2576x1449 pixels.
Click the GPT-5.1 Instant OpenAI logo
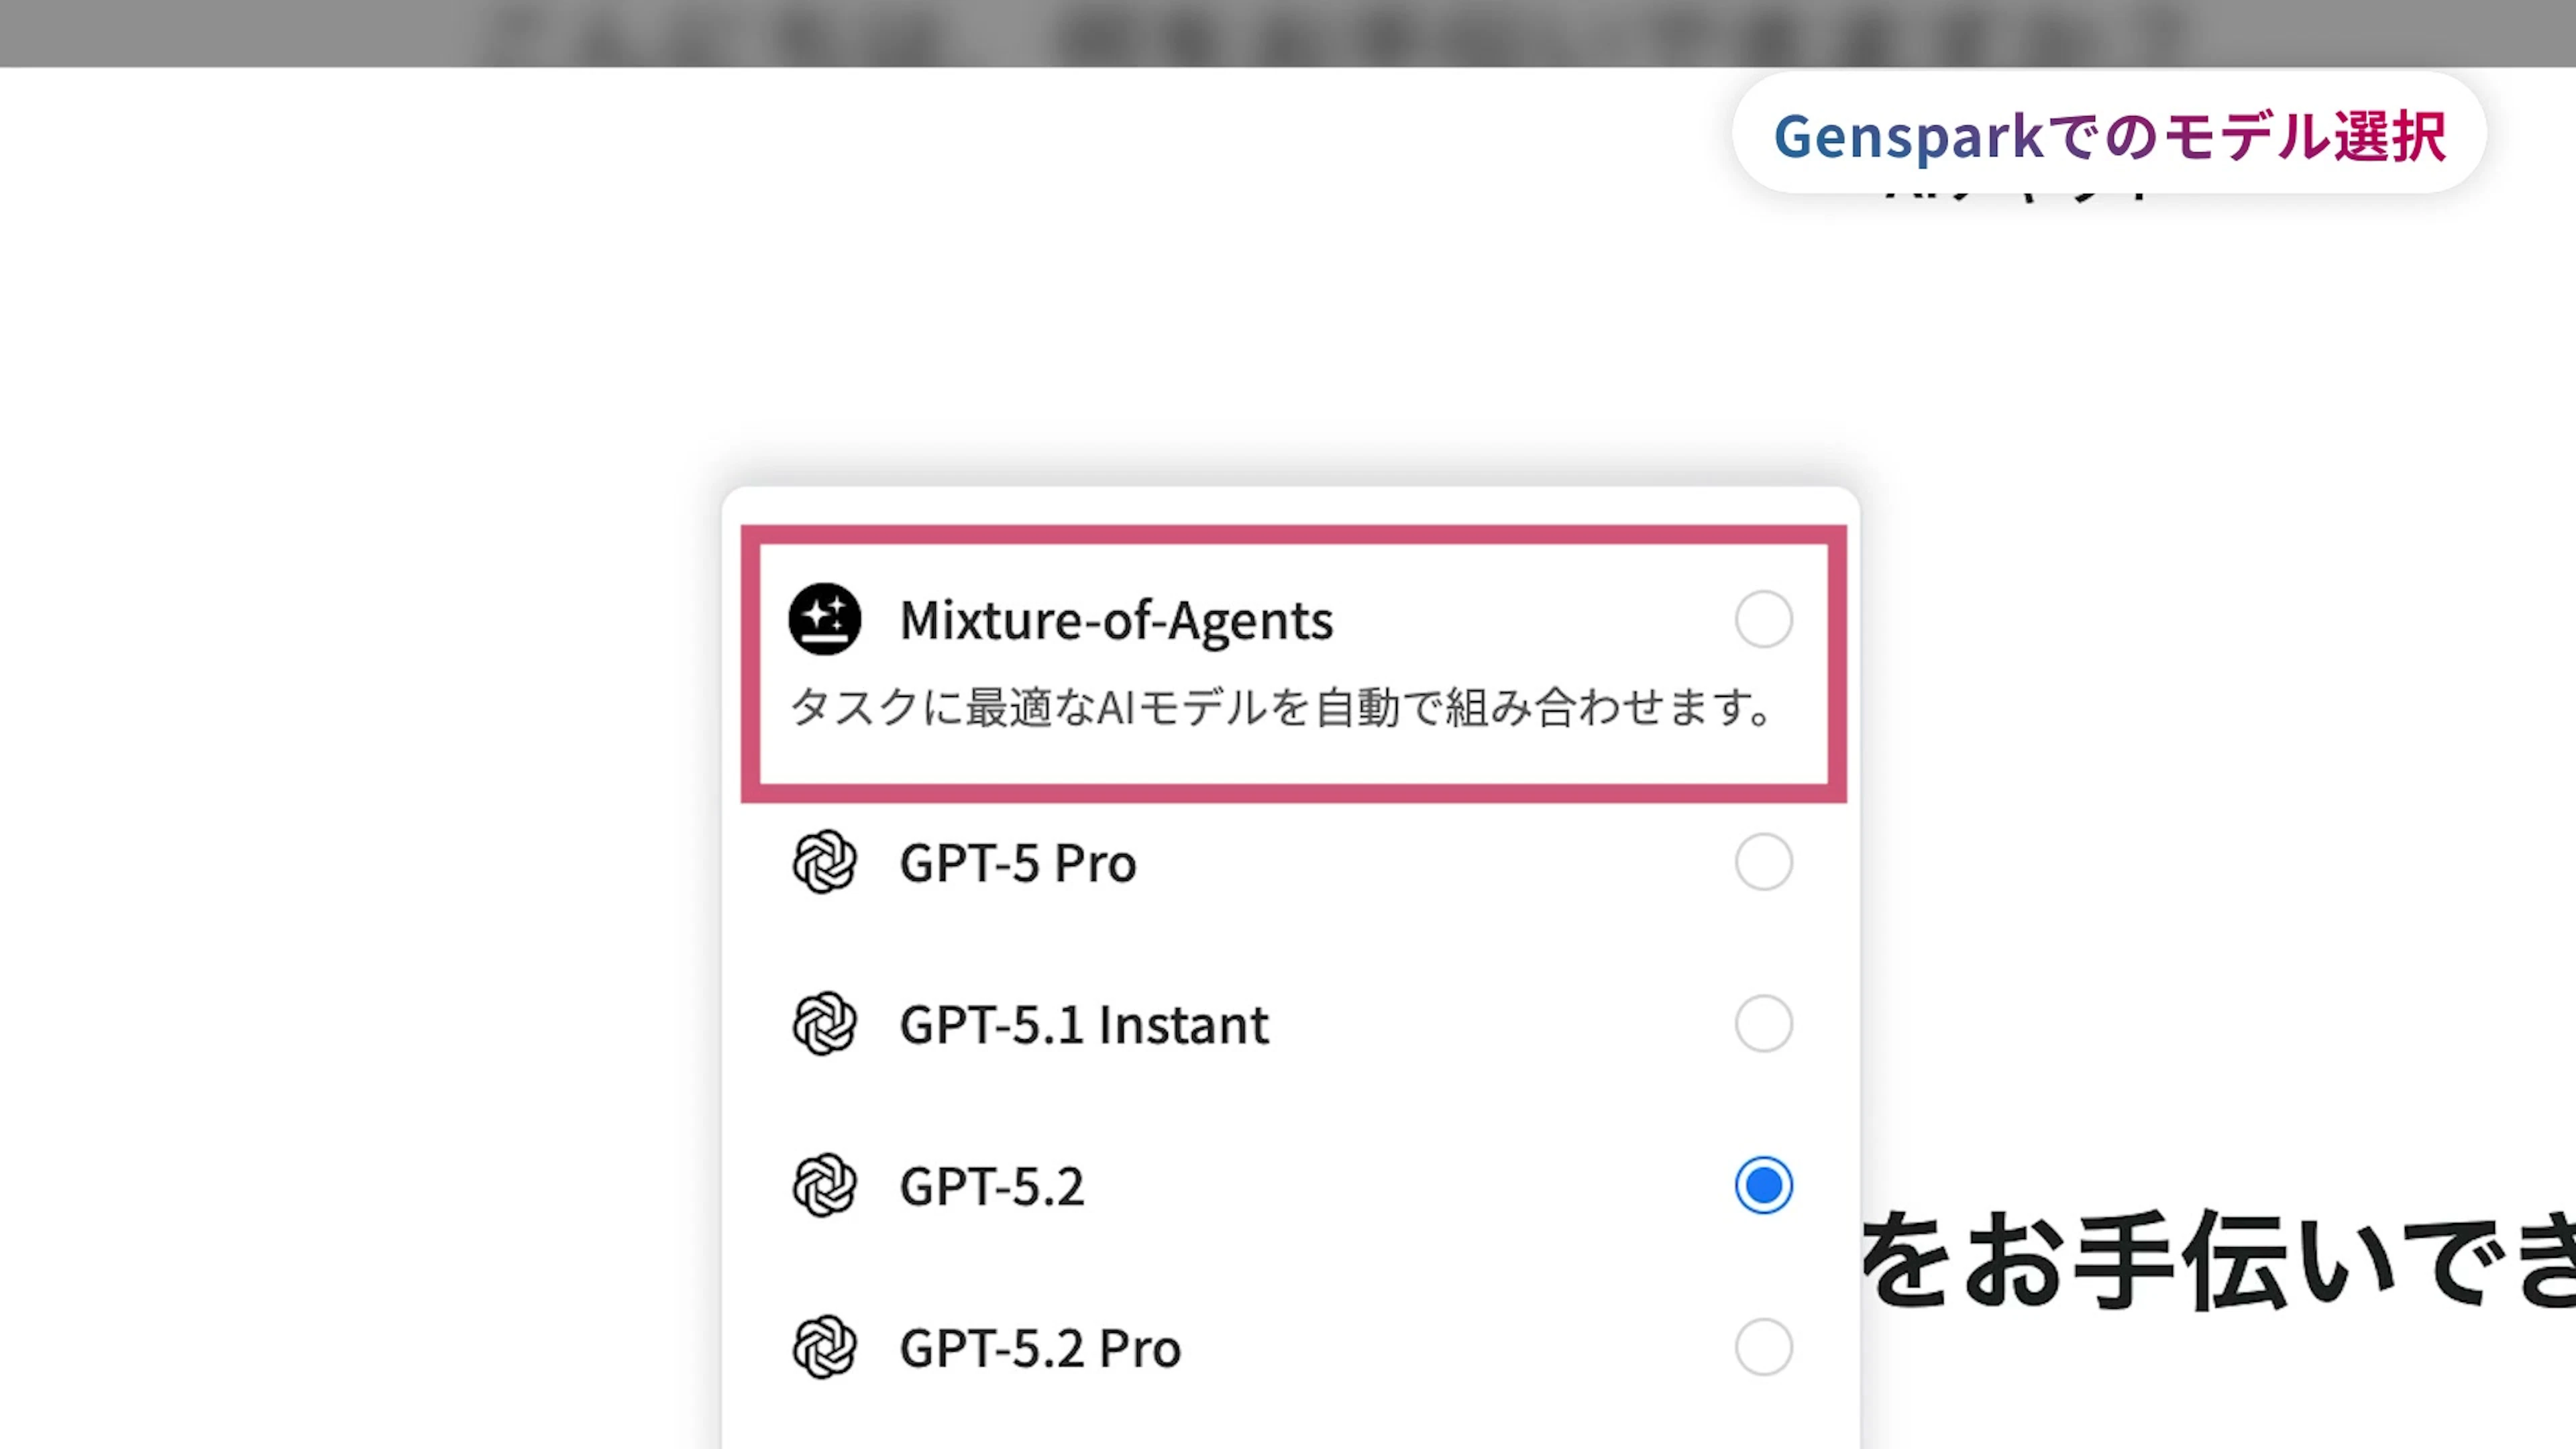824,1024
